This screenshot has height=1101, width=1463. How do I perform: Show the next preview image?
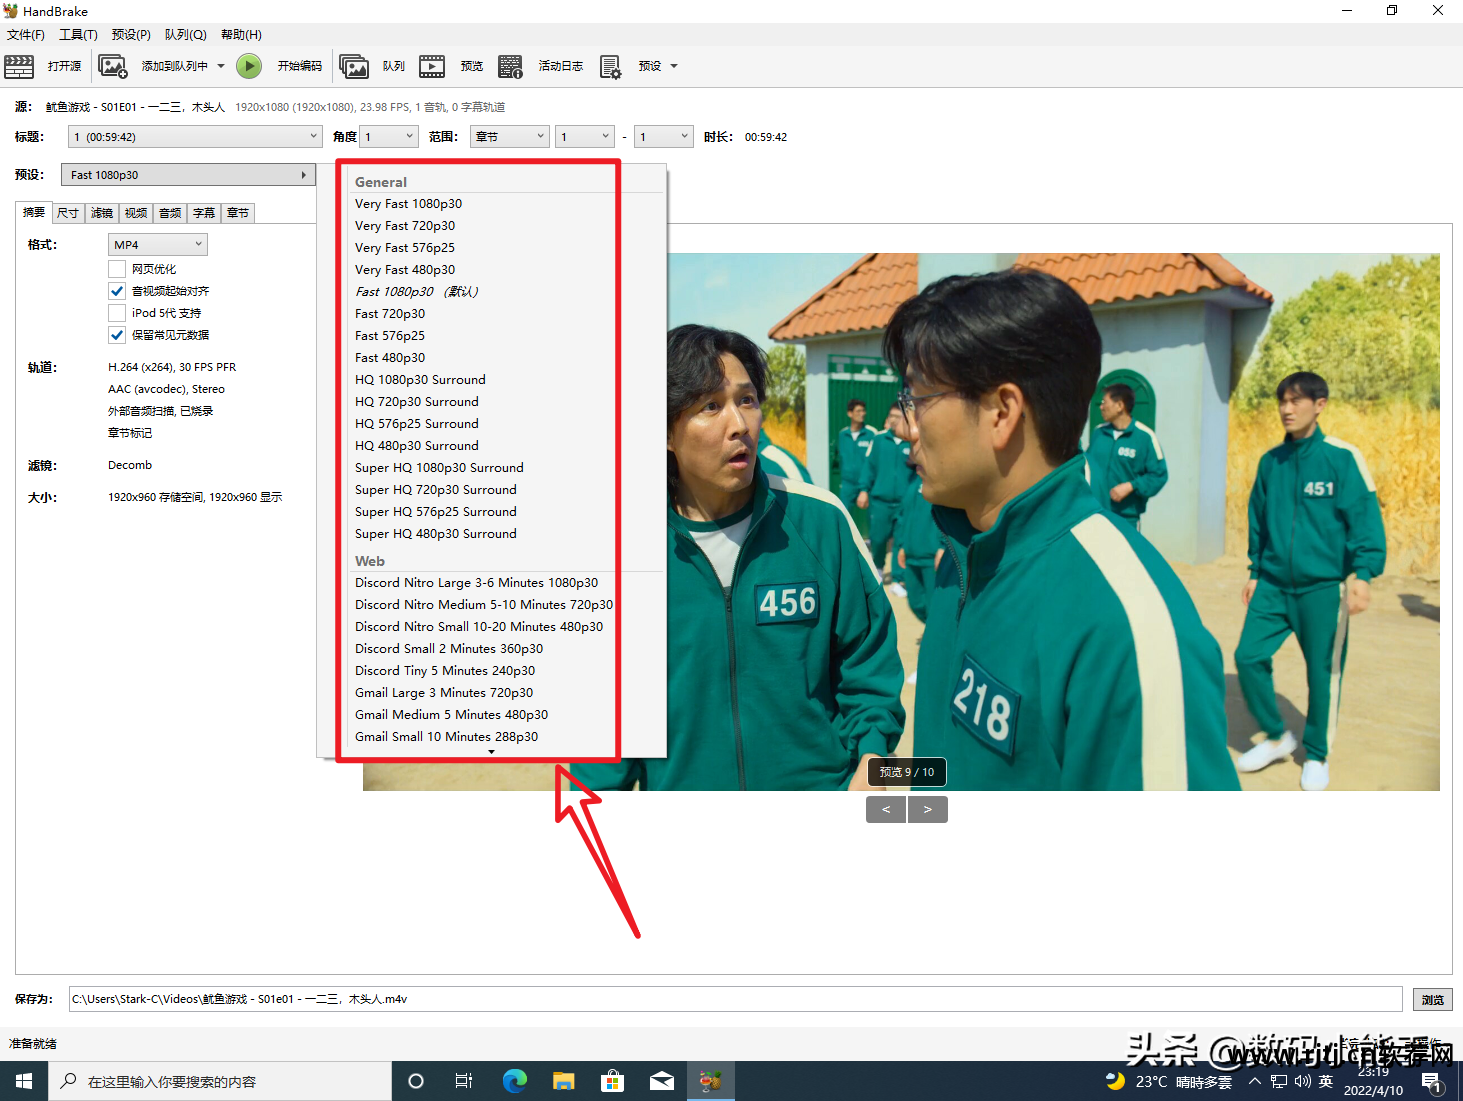[928, 810]
